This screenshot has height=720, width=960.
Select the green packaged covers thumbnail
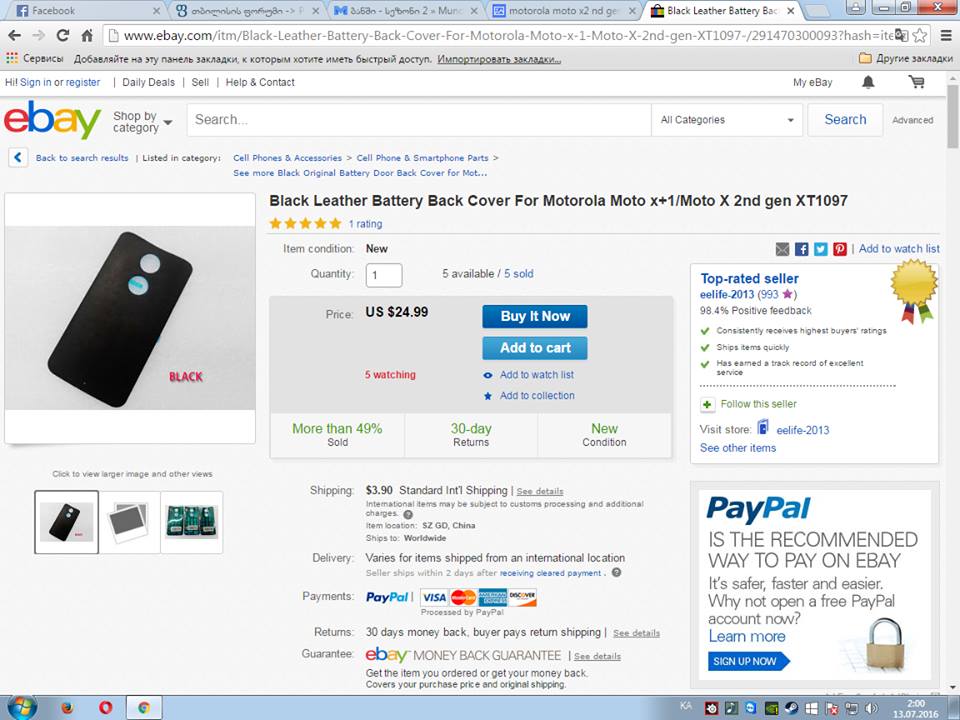pyautogui.click(x=192, y=522)
